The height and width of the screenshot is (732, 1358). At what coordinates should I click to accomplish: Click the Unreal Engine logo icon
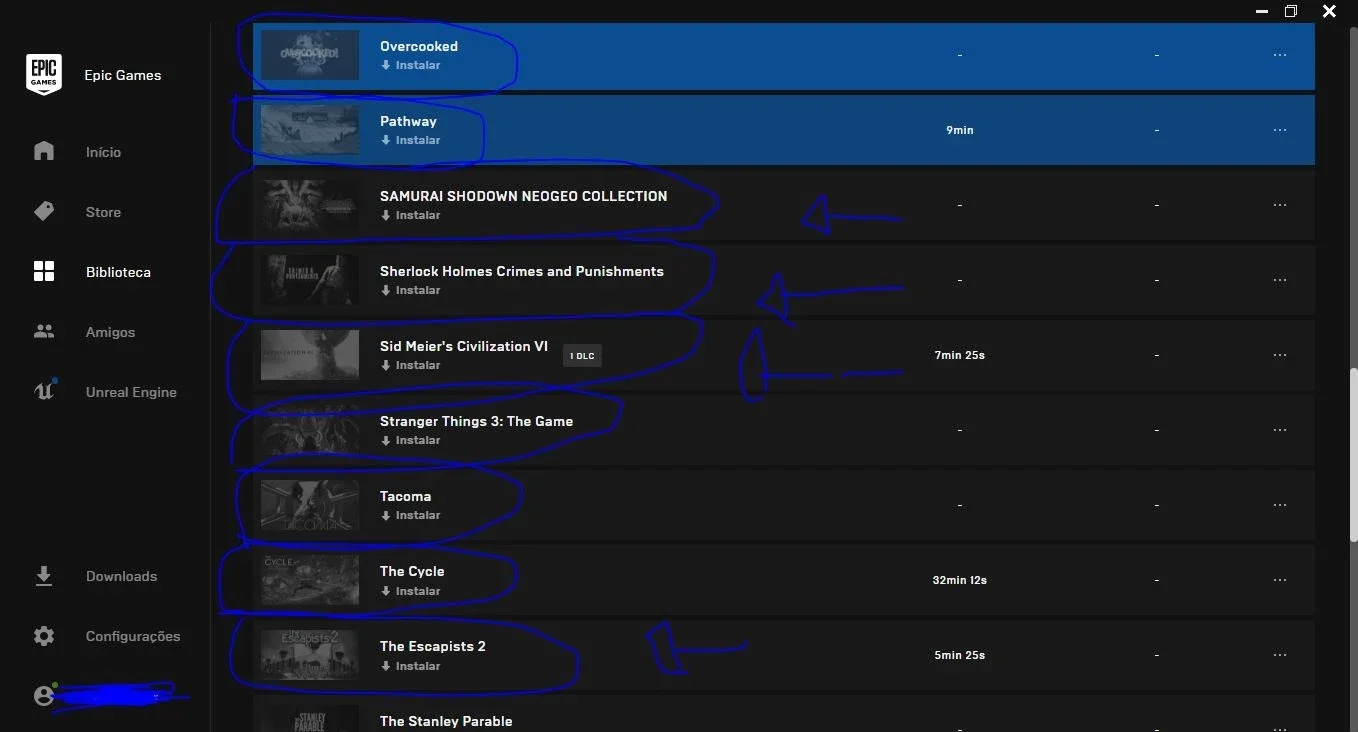(x=44, y=391)
